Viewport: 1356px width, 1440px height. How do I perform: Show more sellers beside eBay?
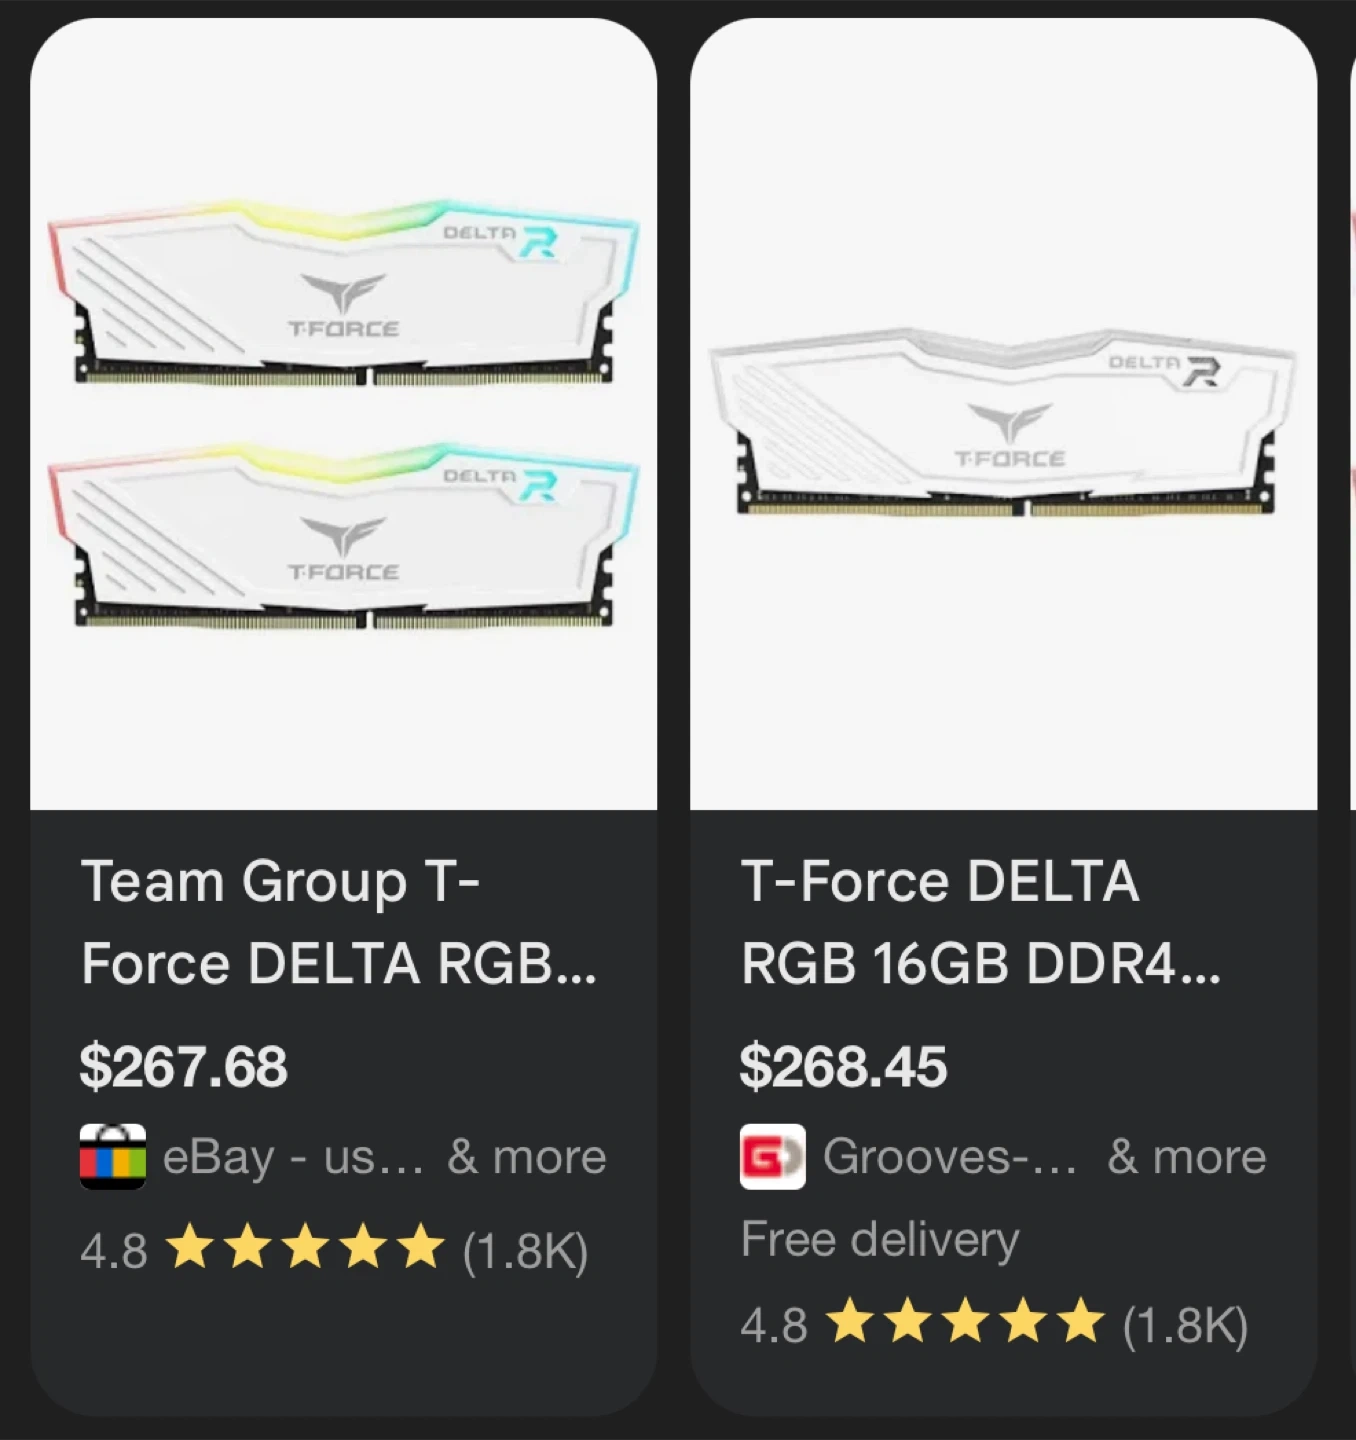pyautogui.click(x=527, y=1158)
